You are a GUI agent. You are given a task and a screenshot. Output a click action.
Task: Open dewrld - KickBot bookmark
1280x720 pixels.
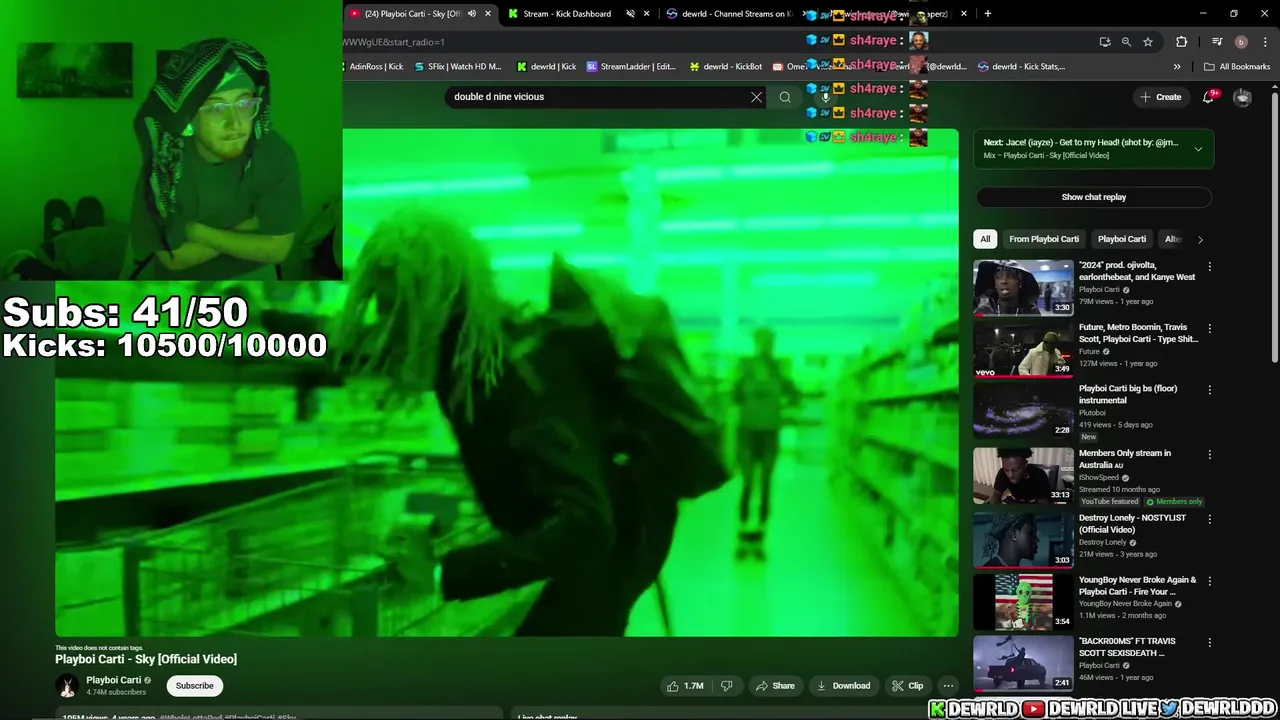(726, 67)
